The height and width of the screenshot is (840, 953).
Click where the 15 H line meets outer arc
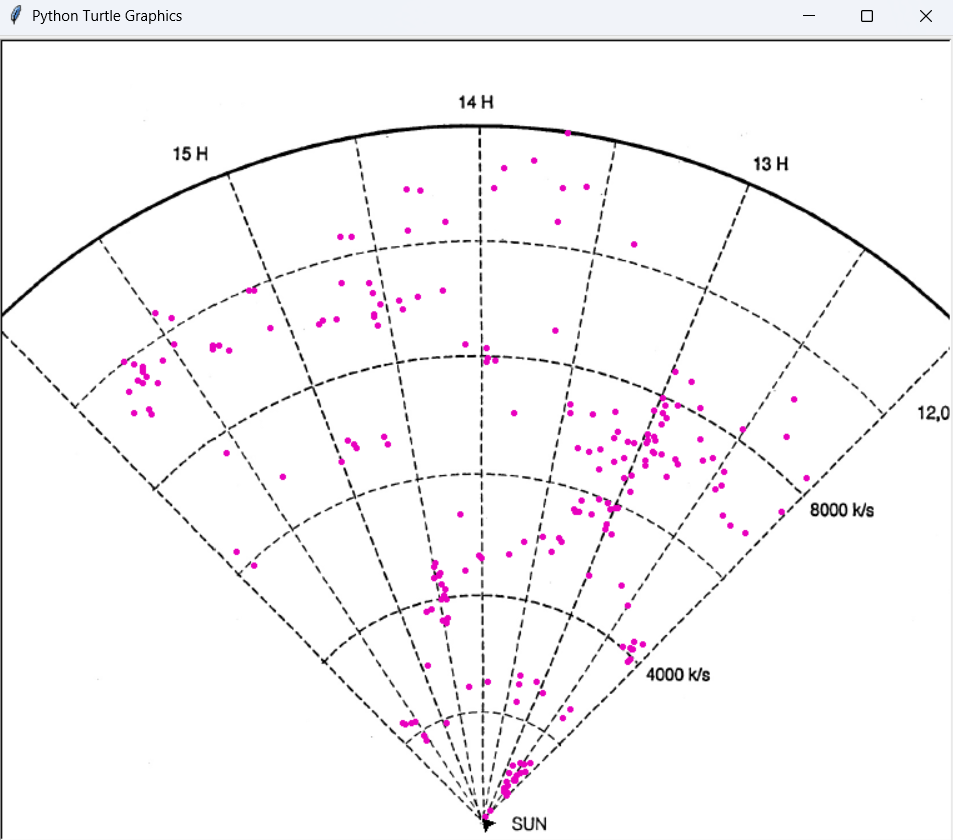[x=228, y=174]
